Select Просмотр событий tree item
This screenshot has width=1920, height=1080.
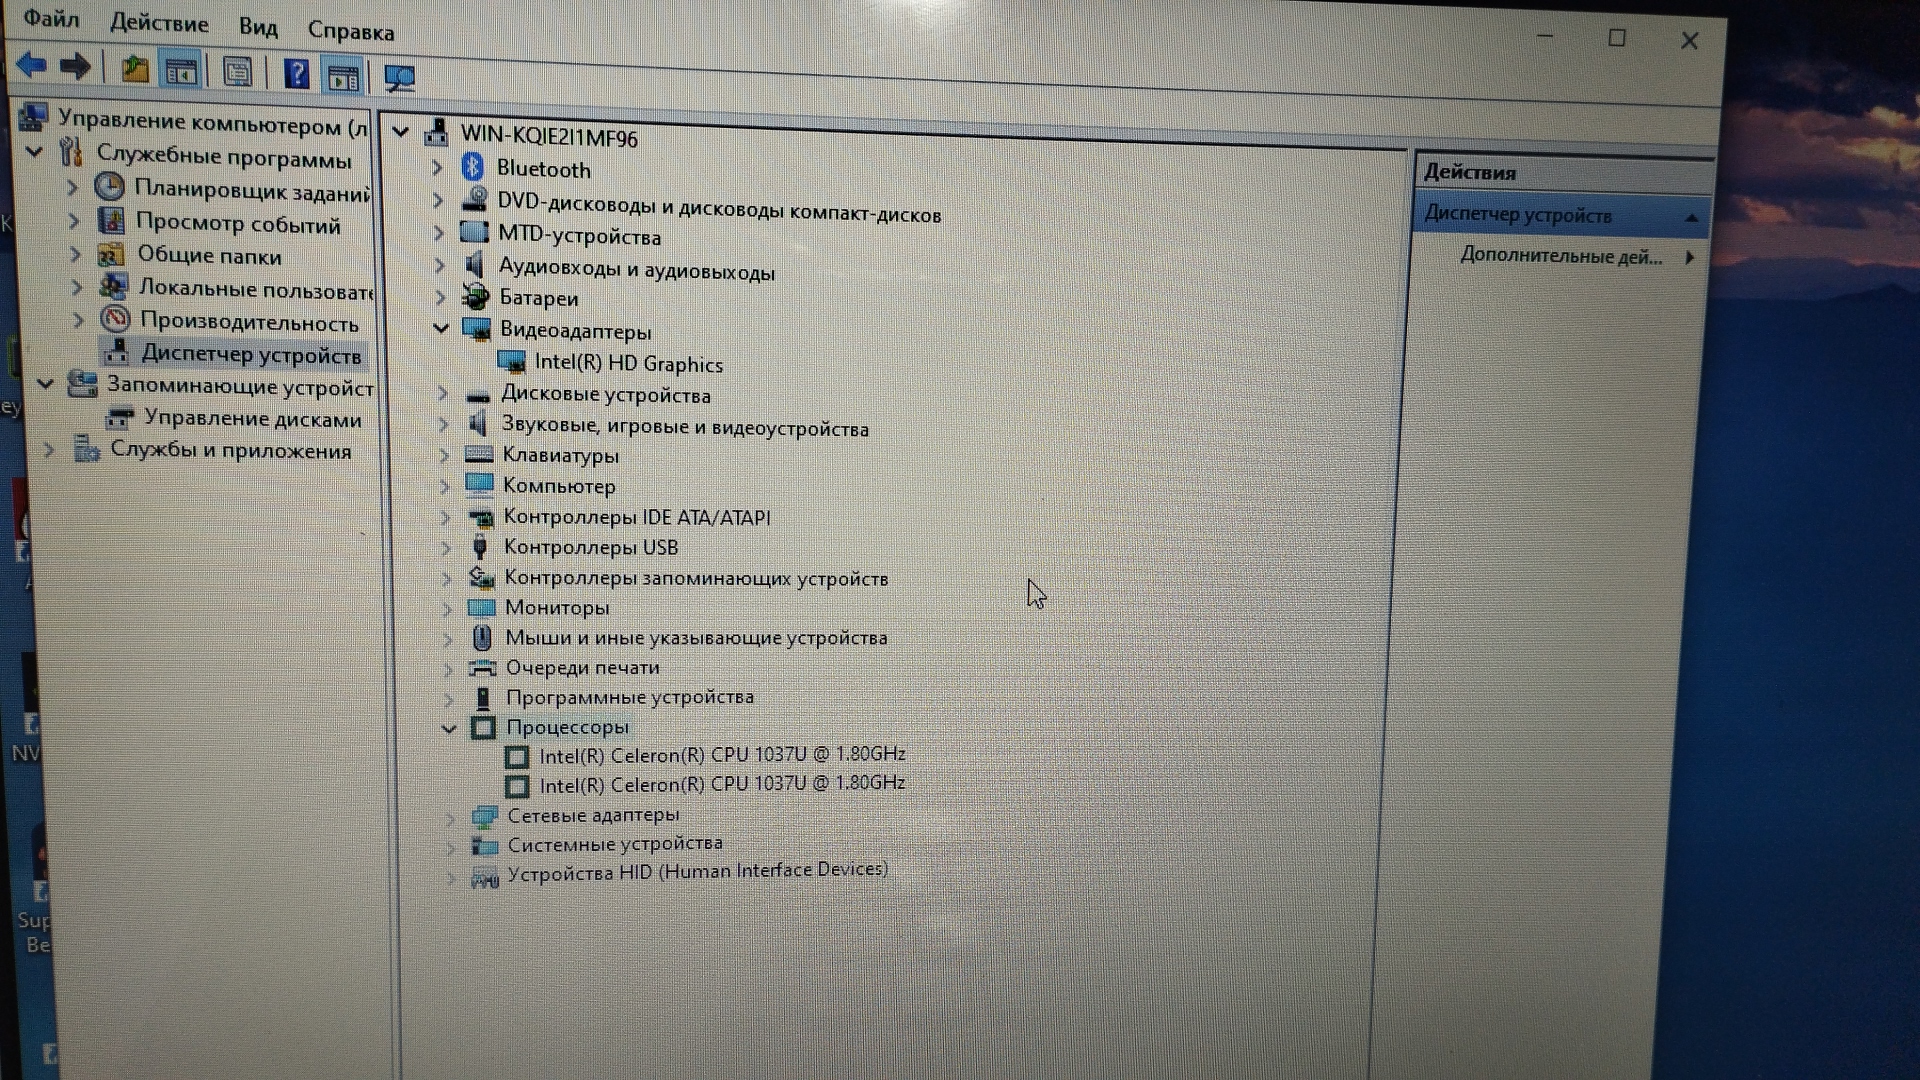[238, 224]
